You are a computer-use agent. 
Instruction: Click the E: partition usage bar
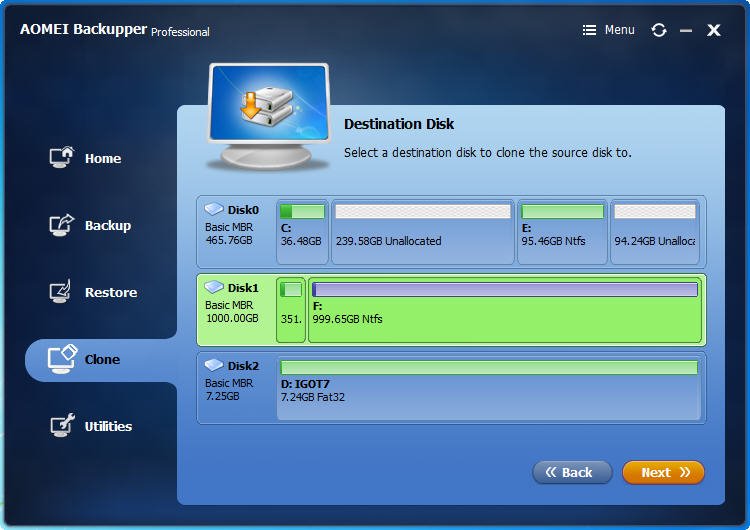pos(562,211)
